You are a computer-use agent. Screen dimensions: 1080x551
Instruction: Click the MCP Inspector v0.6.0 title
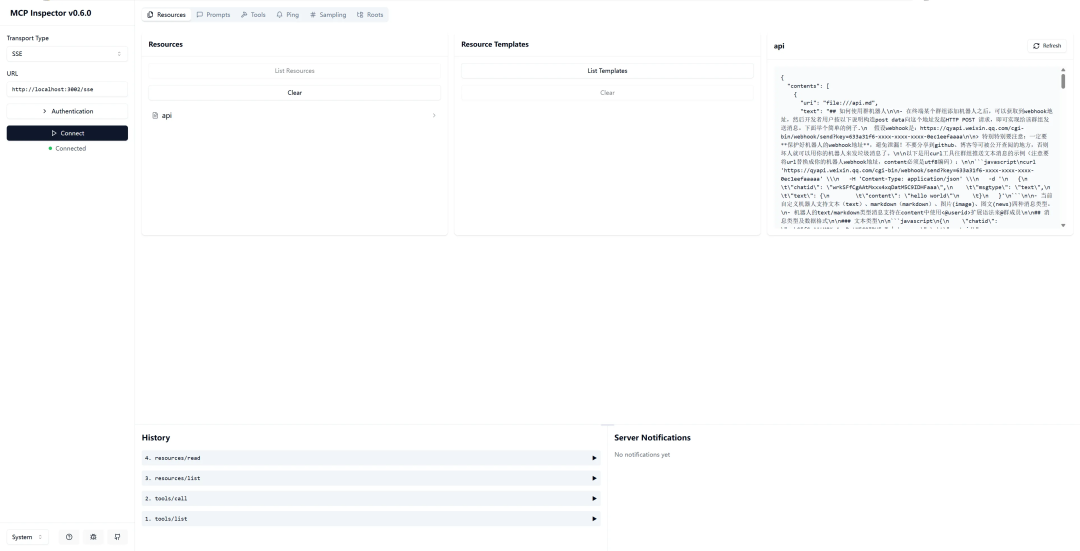click(x=50, y=13)
